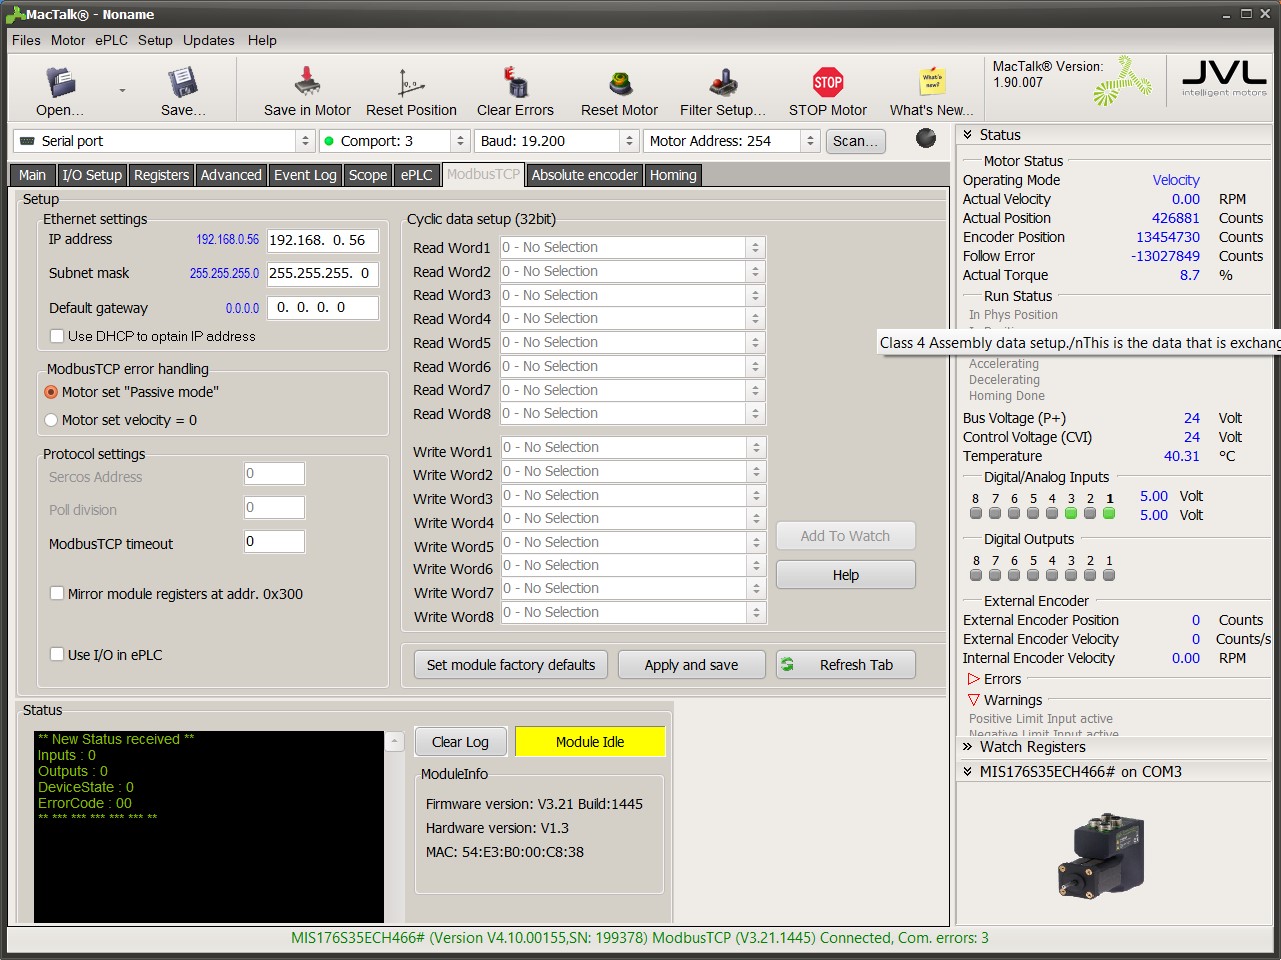Open the Motor Address dropdown
The image size is (1281, 960).
pyautogui.click(x=811, y=141)
